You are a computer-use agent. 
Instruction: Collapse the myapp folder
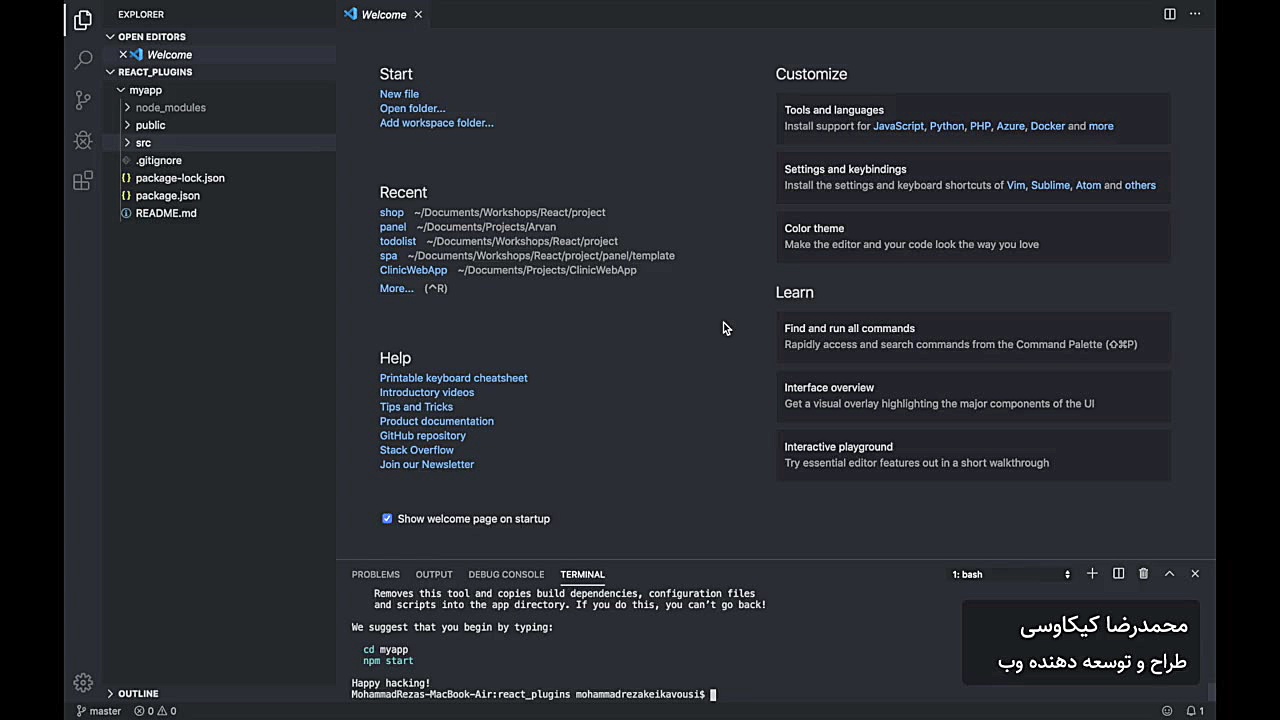[145, 90]
